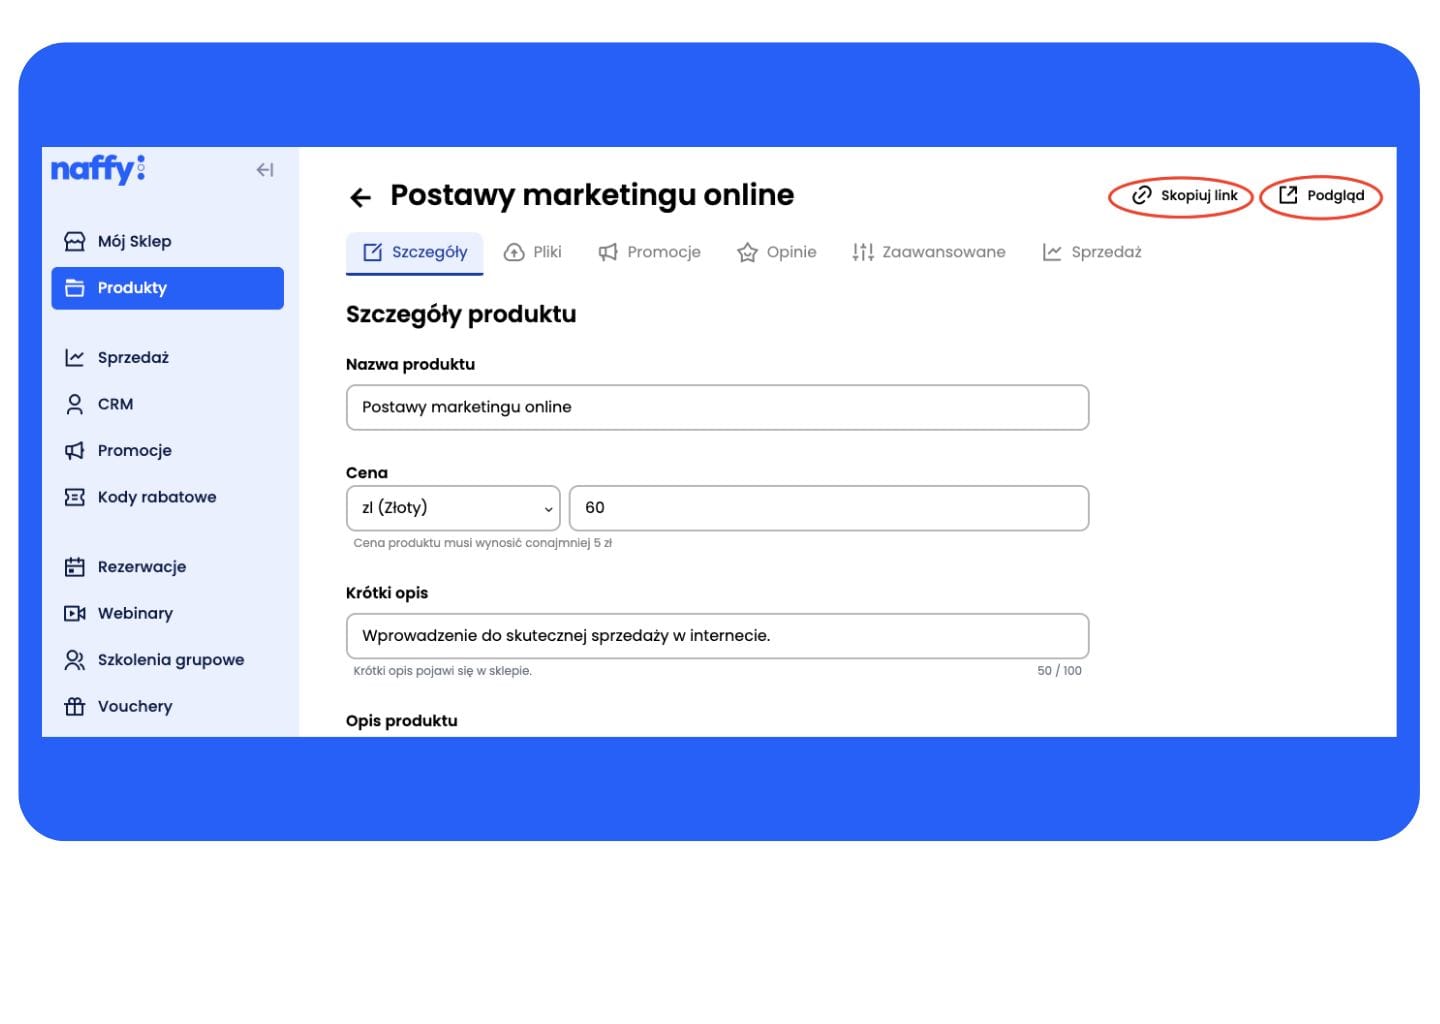Click the gift icon beside Vouchery

point(75,706)
